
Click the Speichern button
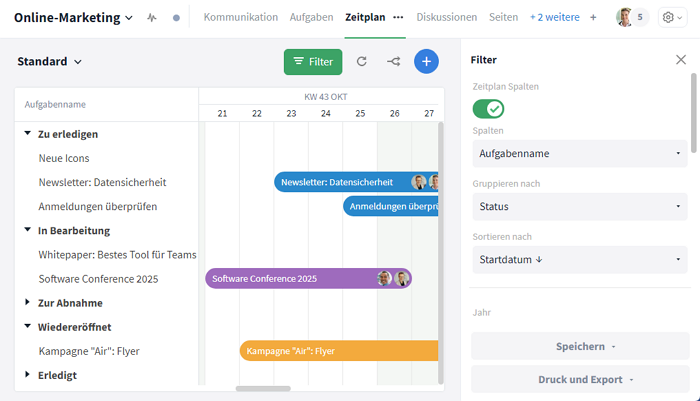pyautogui.click(x=579, y=346)
